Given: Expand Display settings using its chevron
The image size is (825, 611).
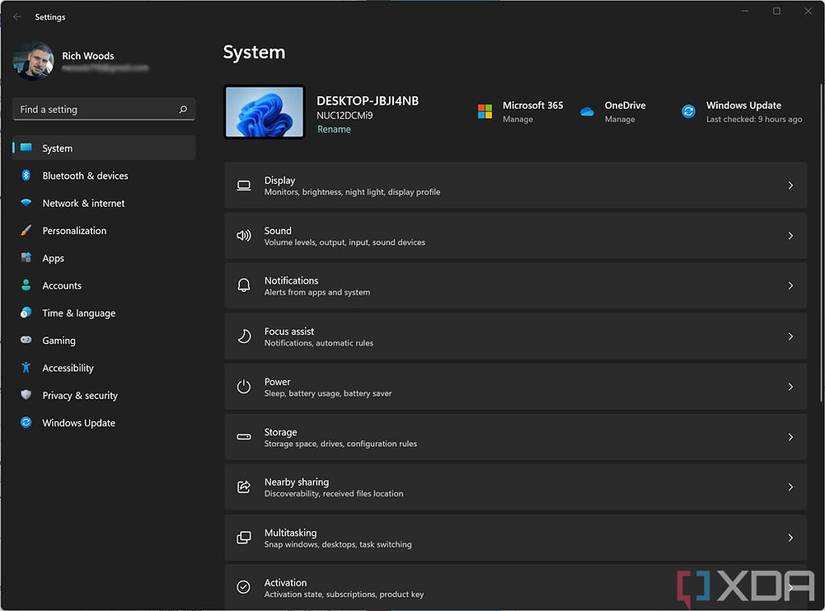Looking at the screenshot, I should (790, 186).
